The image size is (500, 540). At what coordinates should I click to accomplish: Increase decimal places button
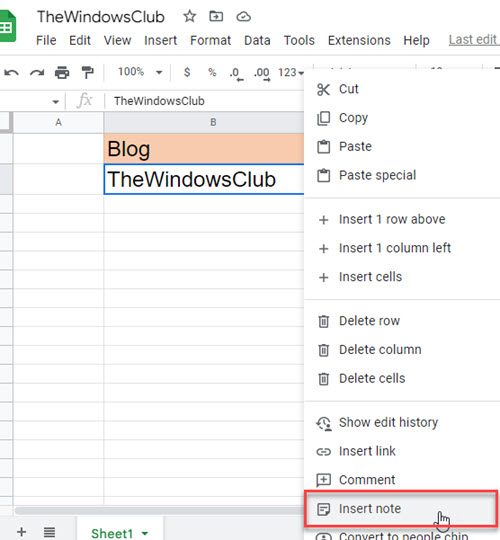(262, 73)
